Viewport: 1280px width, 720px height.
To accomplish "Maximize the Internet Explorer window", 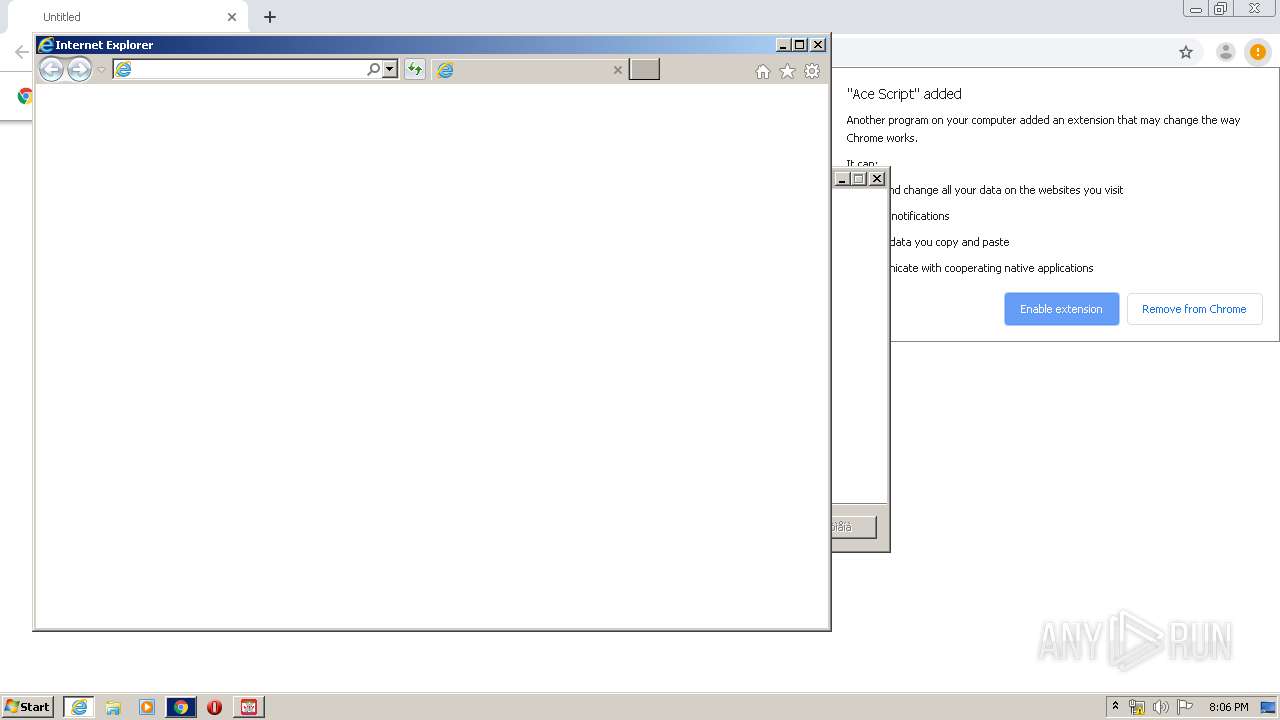I will [800, 45].
